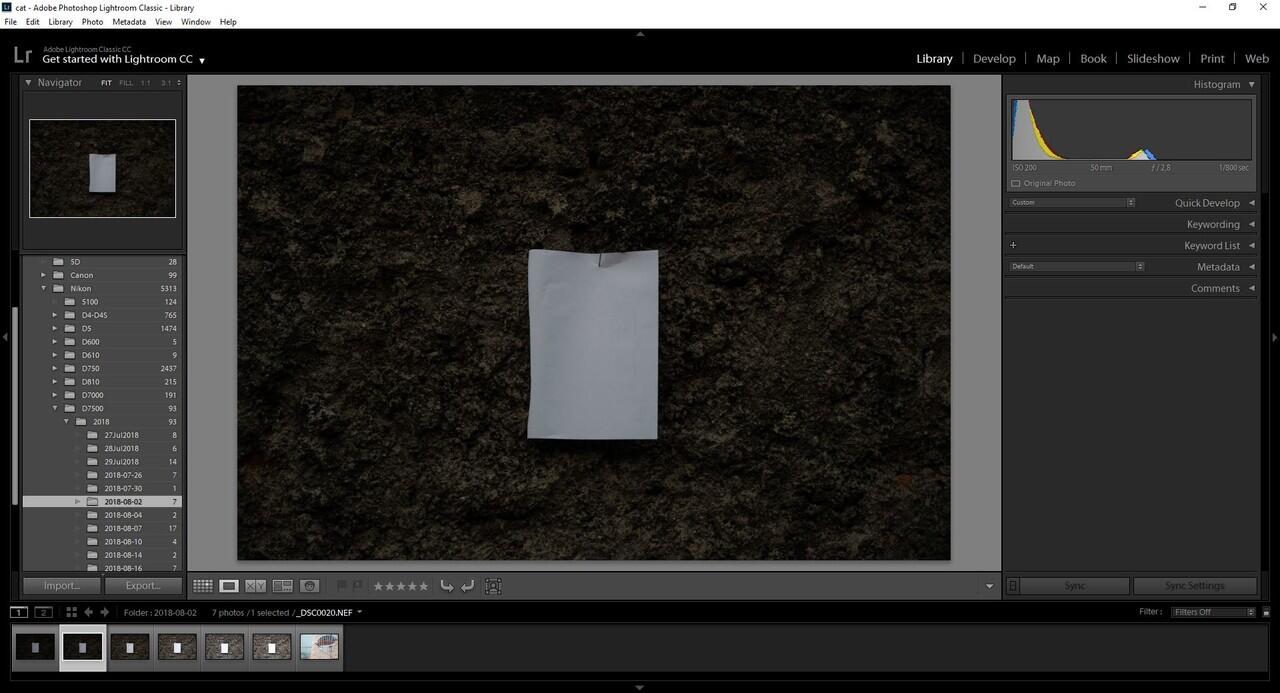Collapse the Navigator panel
This screenshot has height=693, width=1280.
point(29,83)
